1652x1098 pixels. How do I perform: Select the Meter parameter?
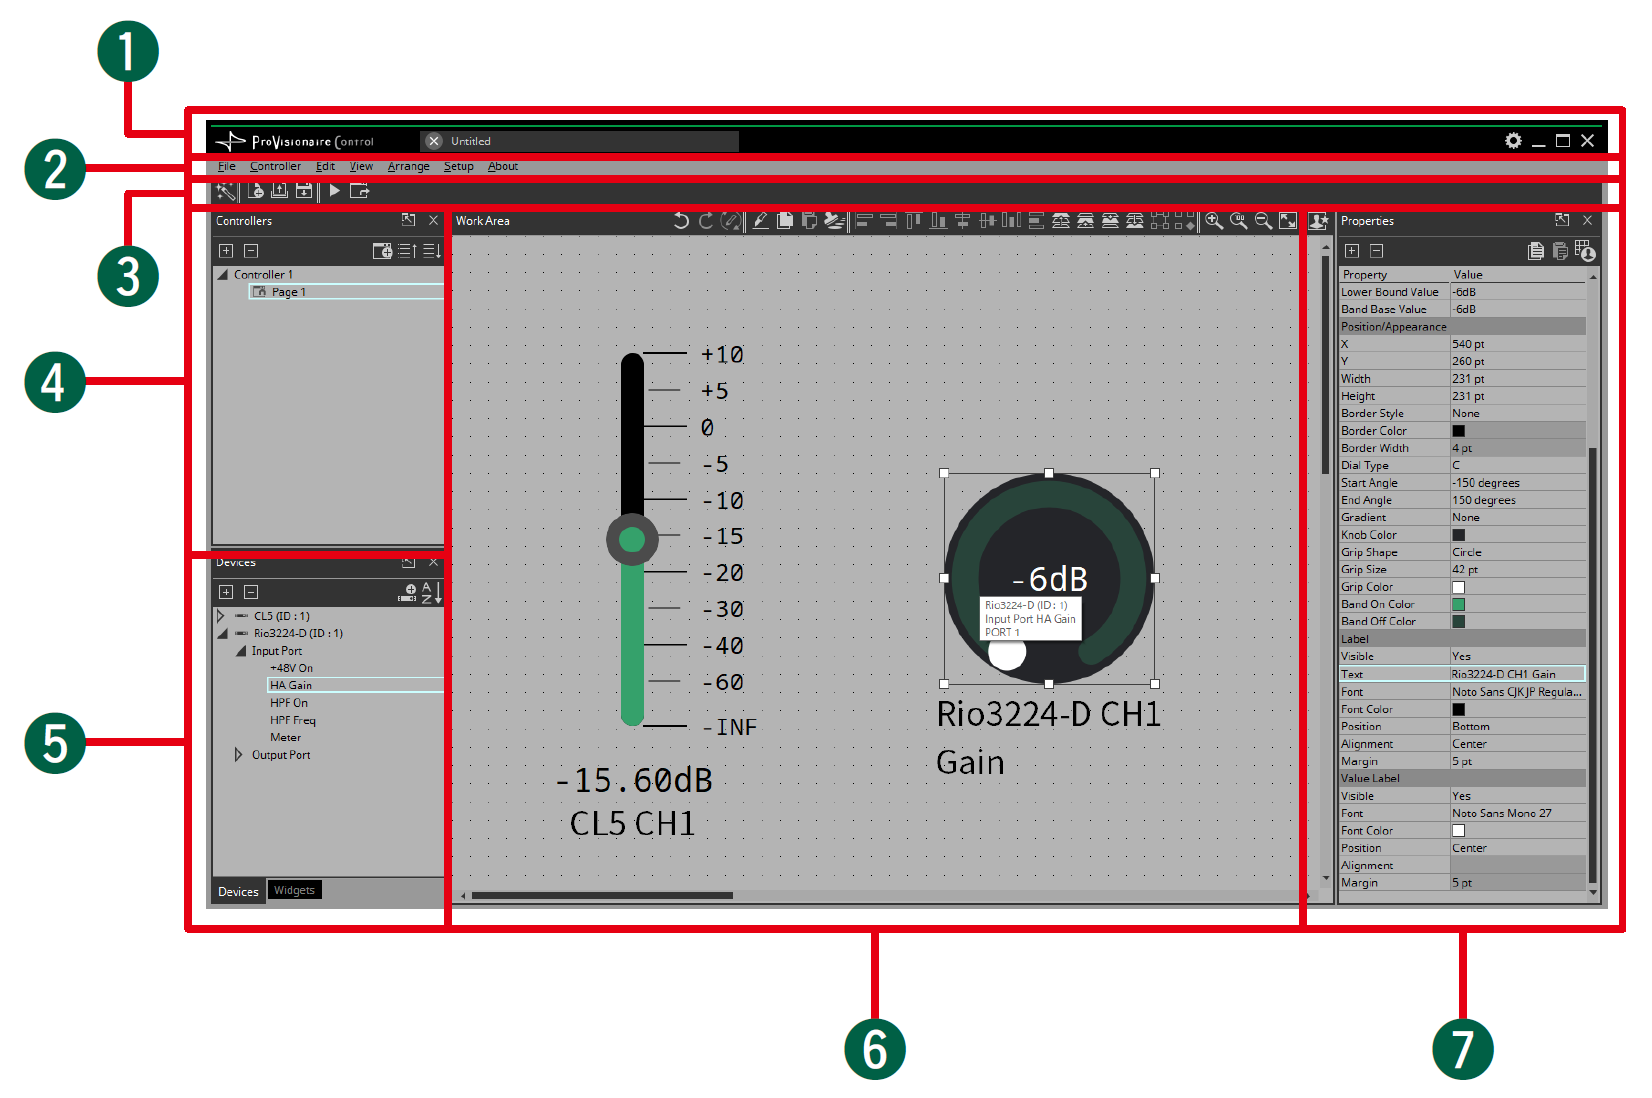(x=285, y=737)
